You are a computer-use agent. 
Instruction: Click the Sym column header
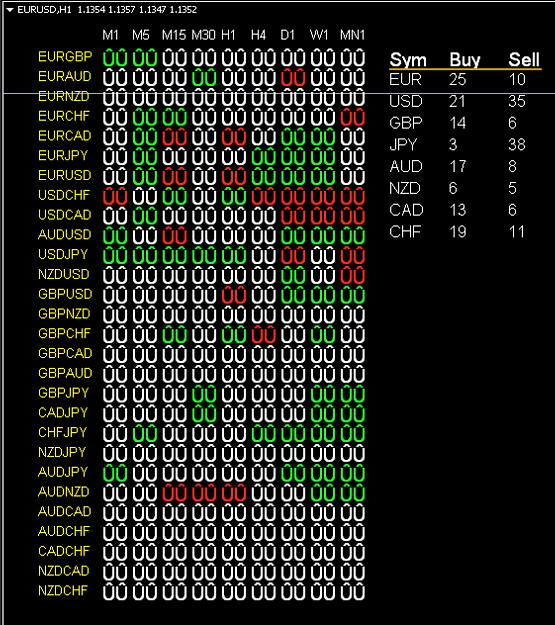pyautogui.click(x=408, y=60)
